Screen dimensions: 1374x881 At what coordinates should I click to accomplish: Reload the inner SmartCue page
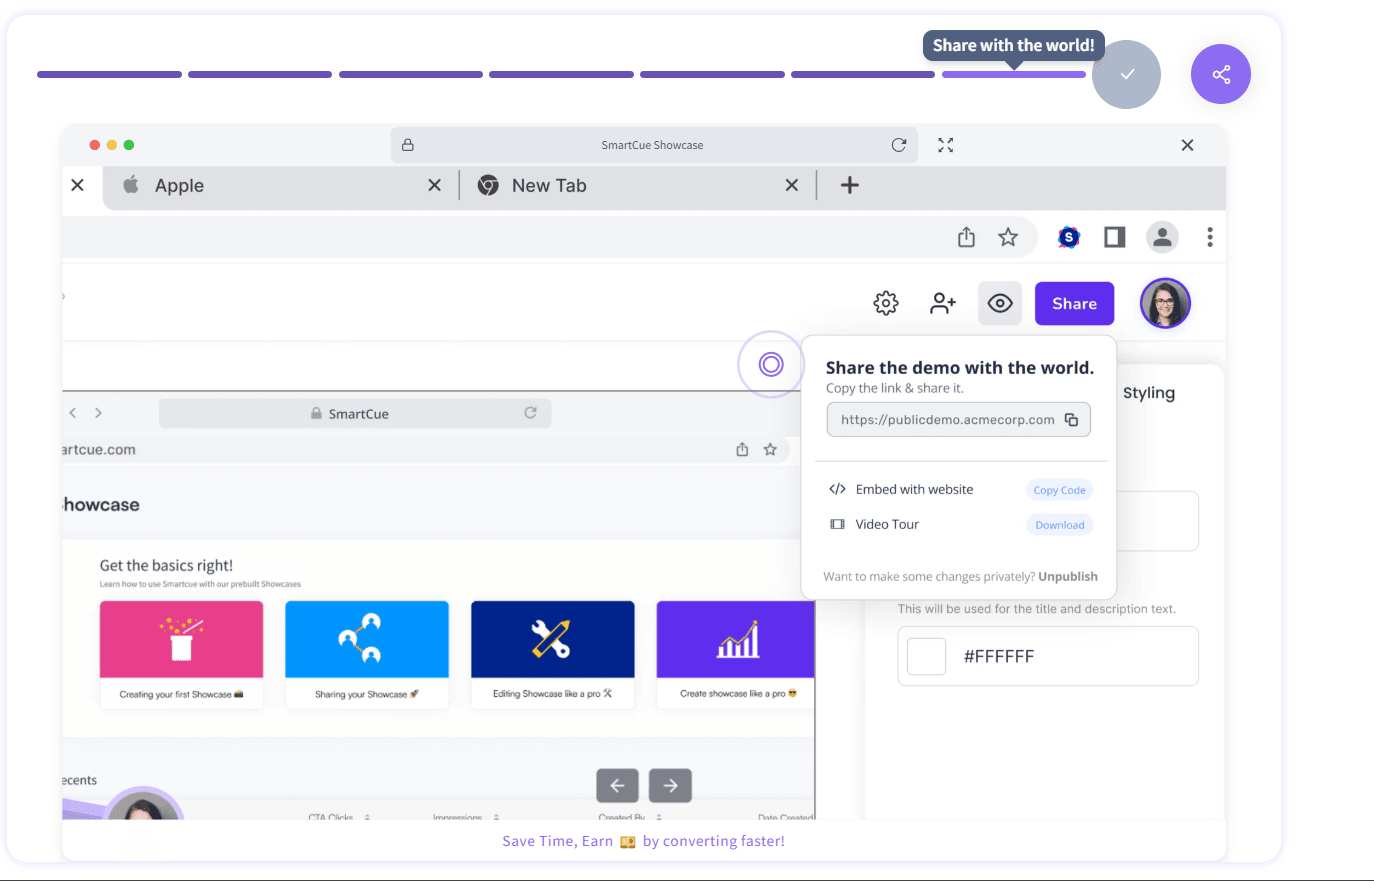[x=530, y=413]
